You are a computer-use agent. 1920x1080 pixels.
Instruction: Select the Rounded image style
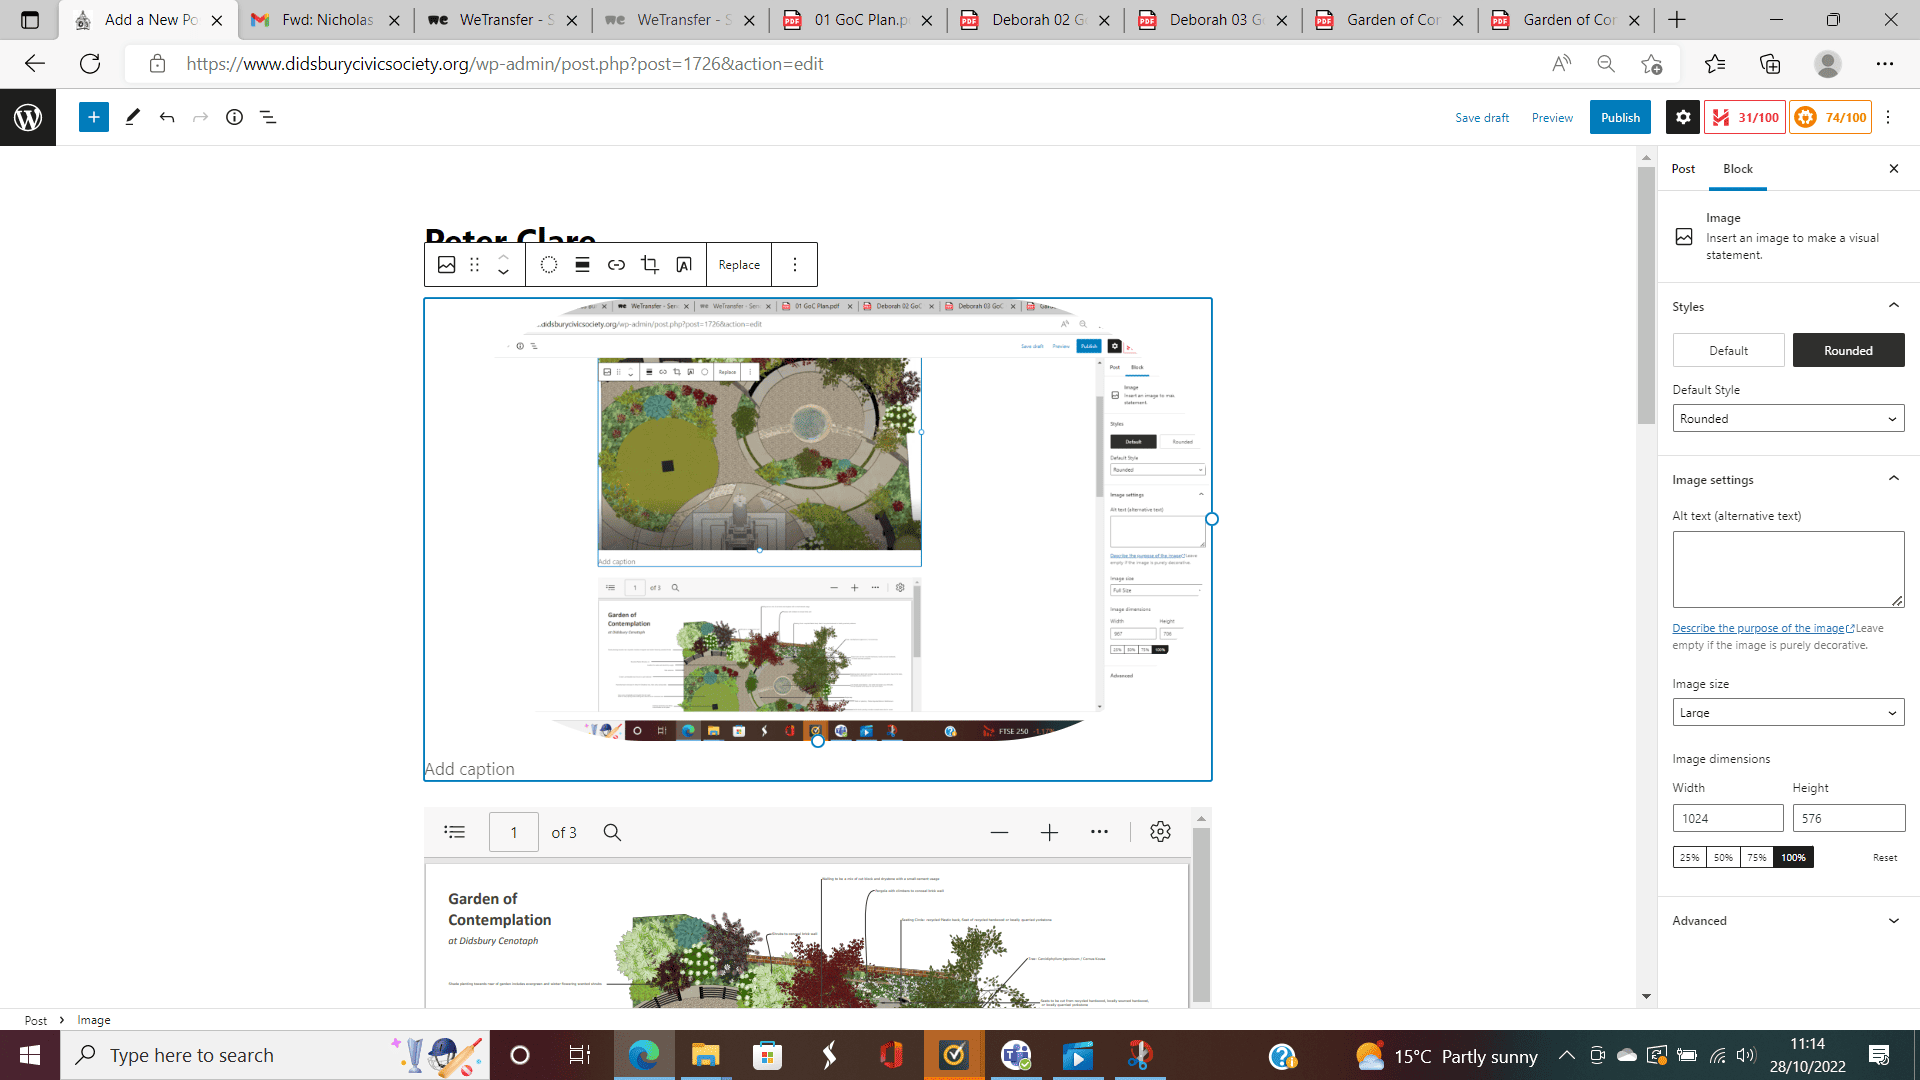[x=1848, y=351]
